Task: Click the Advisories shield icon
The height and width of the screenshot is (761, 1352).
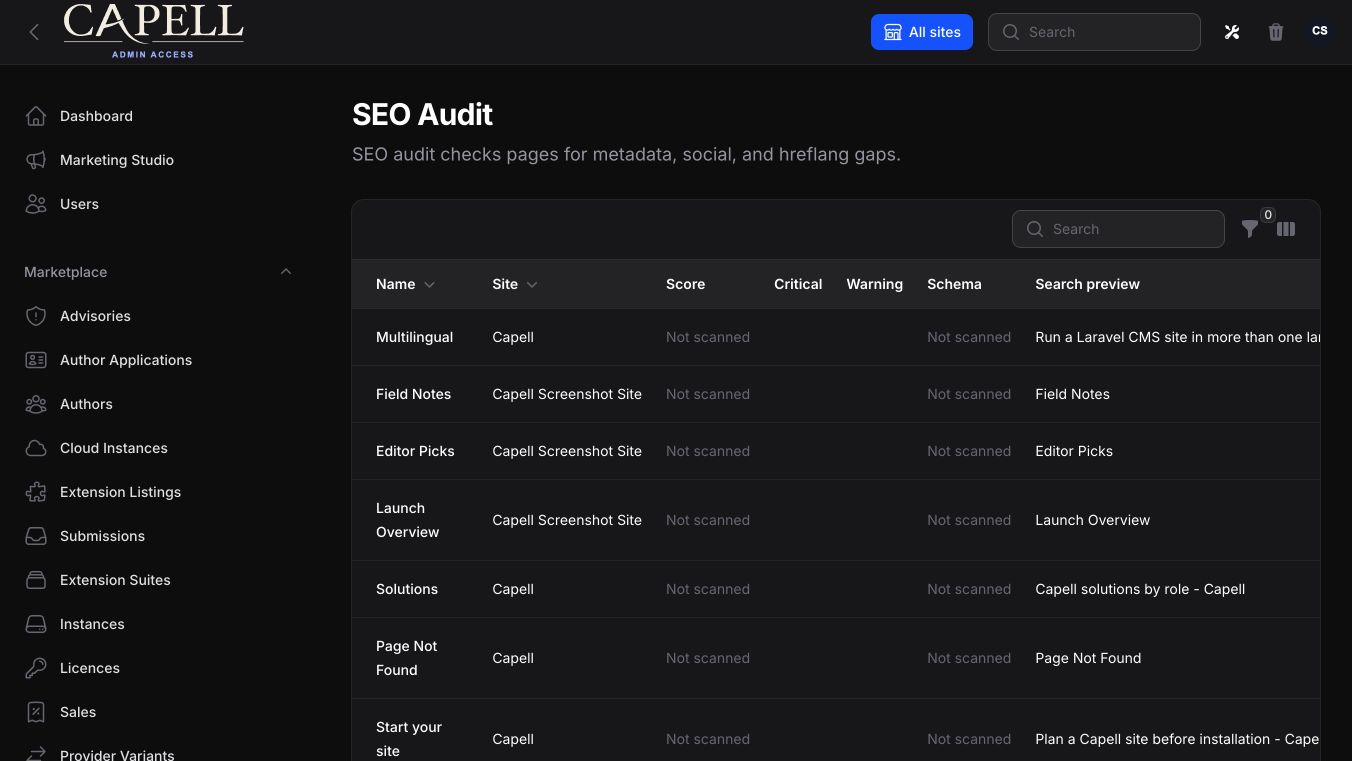Action: pos(36,316)
